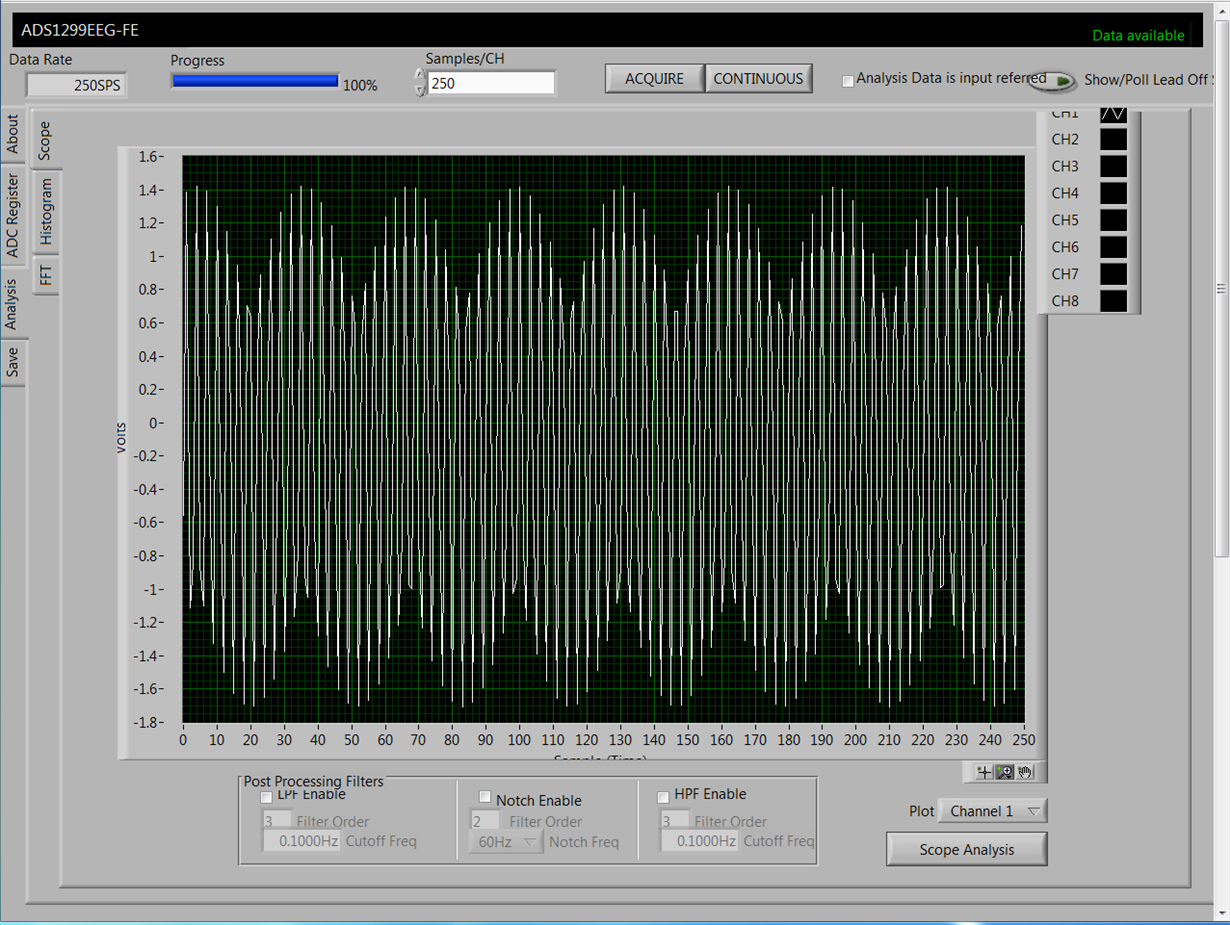The image size is (1230, 925).
Task: Check Analysis Data is input referred
Action: (x=848, y=81)
